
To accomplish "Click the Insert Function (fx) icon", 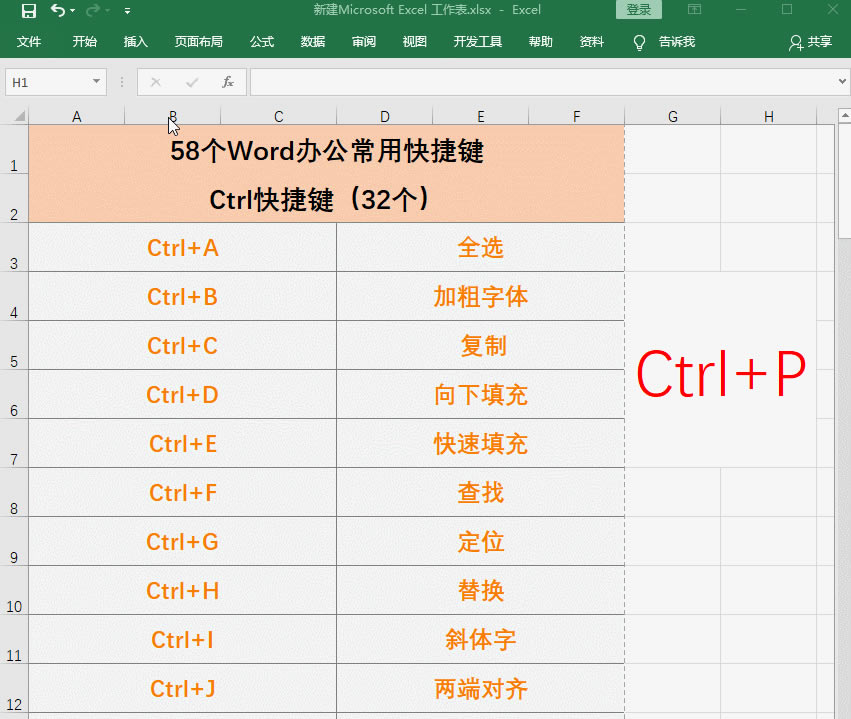I will 228,83.
